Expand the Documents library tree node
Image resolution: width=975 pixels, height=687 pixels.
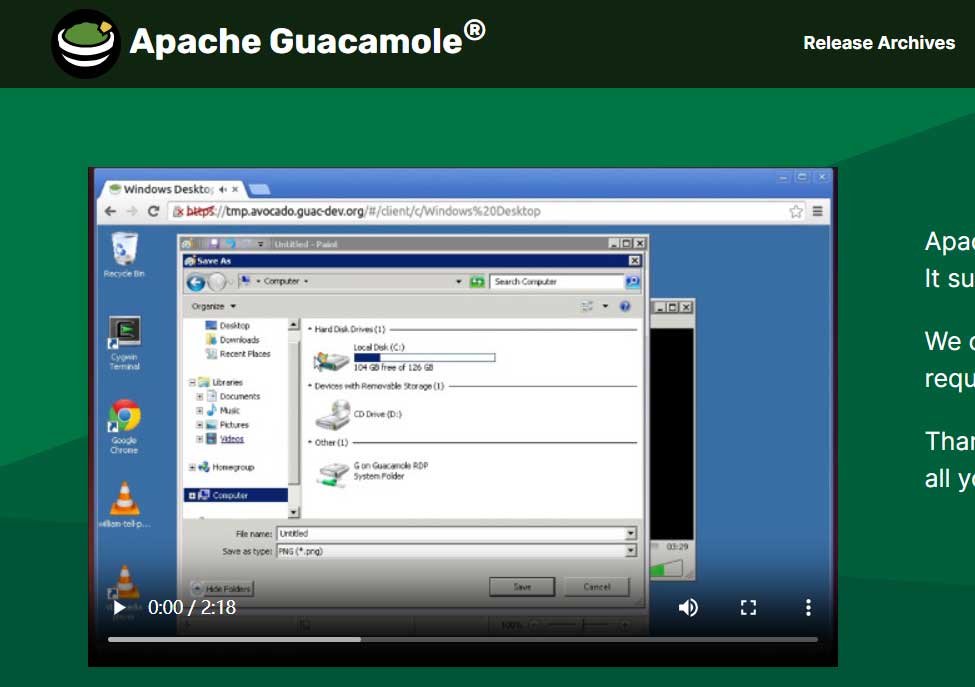point(200,397)
